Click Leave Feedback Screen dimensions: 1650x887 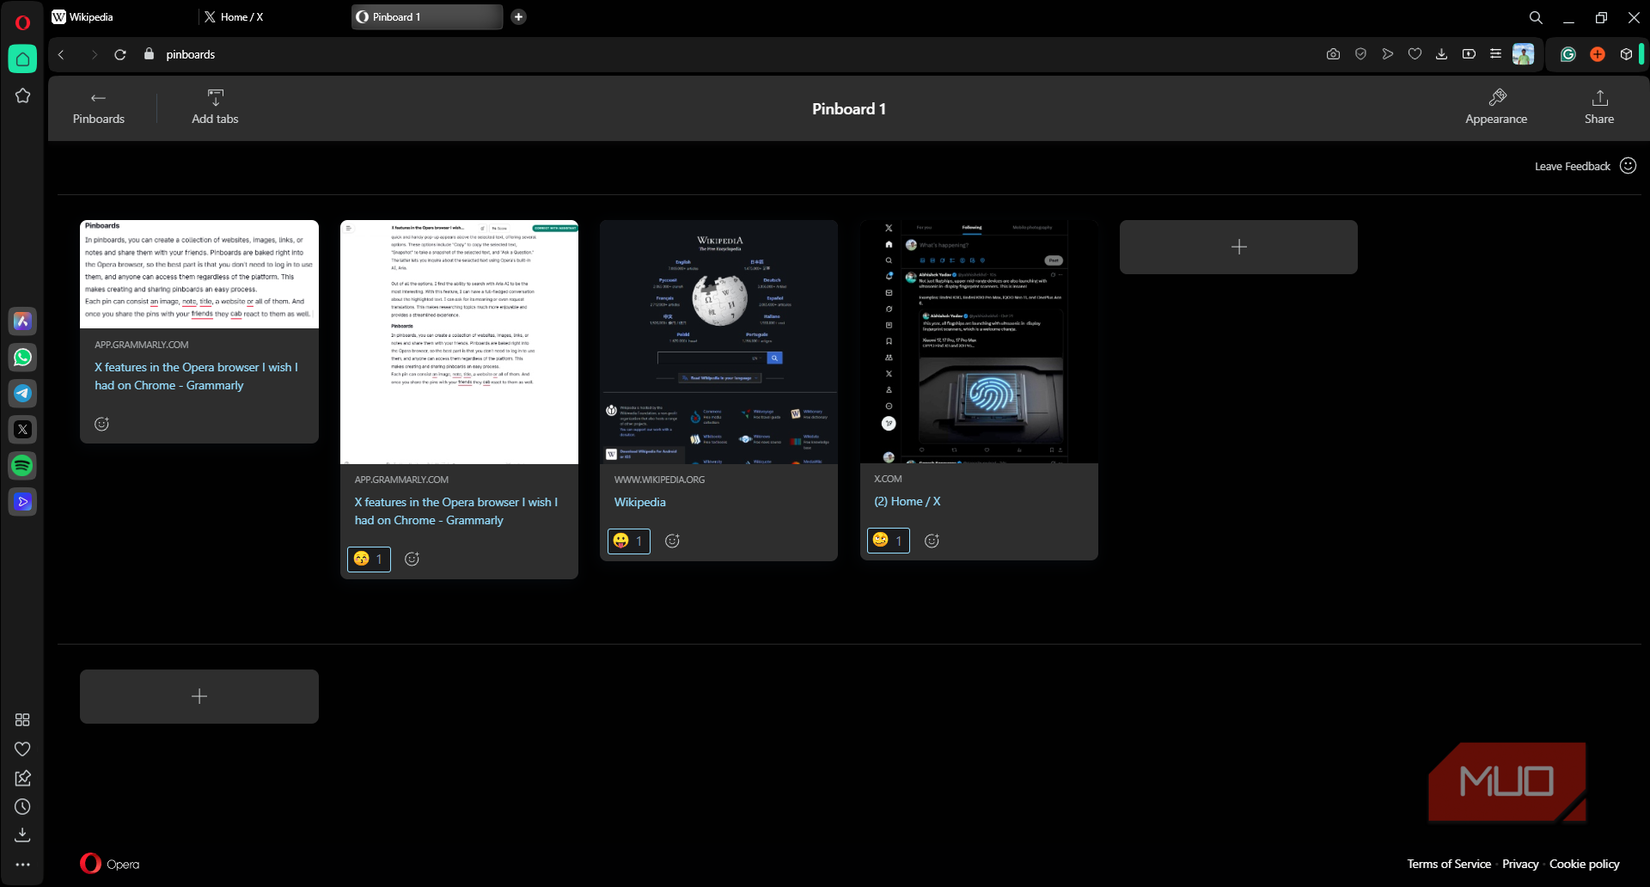pos(1585,166)
